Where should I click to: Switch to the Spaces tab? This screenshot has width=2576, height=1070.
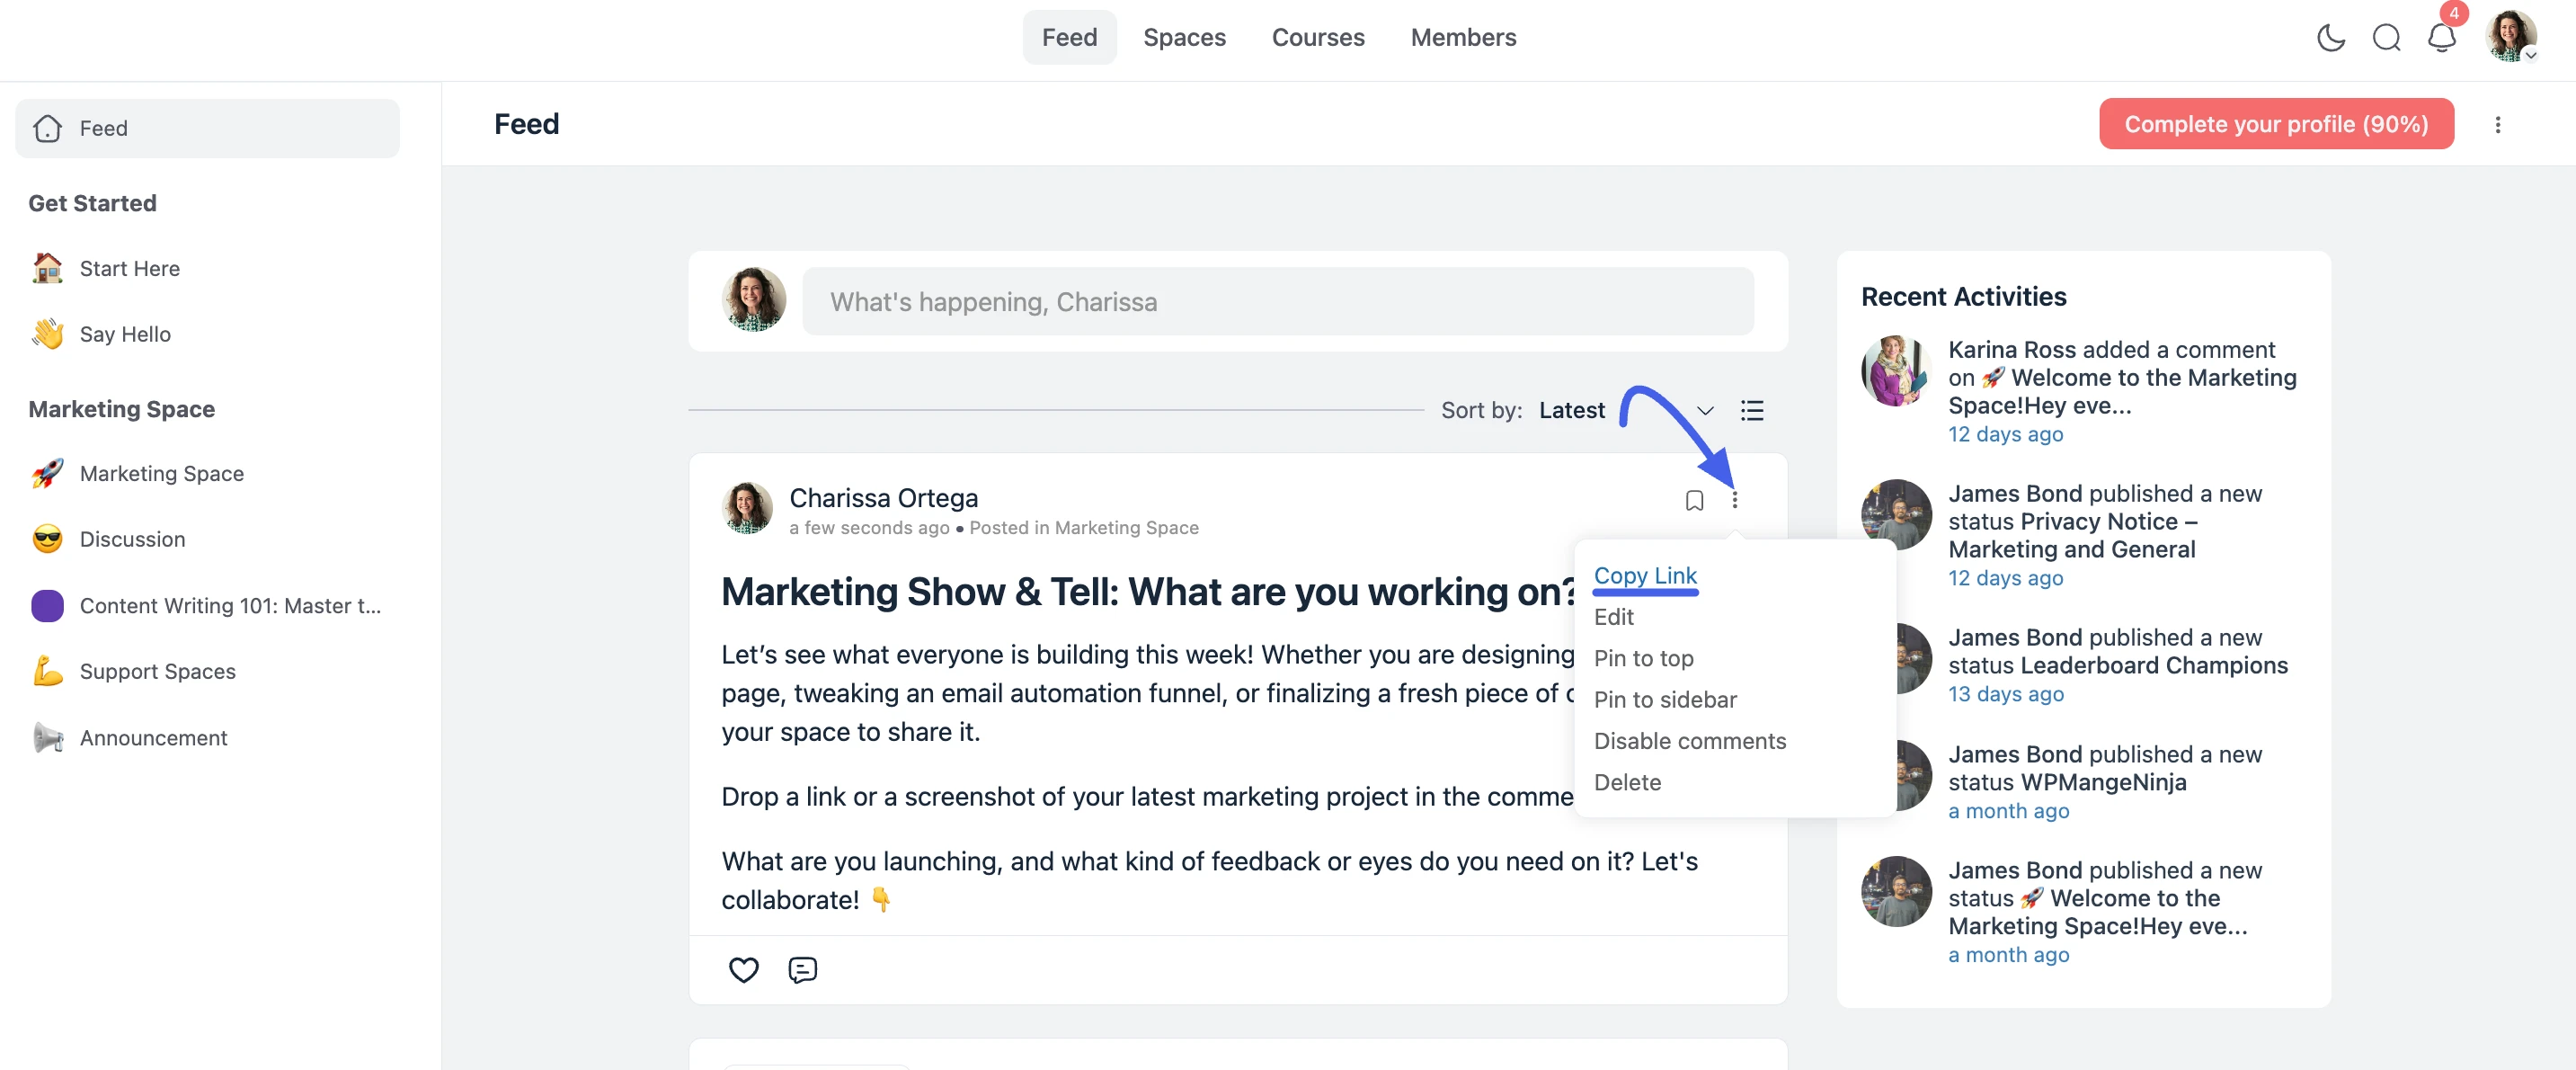pos(1184,37)
